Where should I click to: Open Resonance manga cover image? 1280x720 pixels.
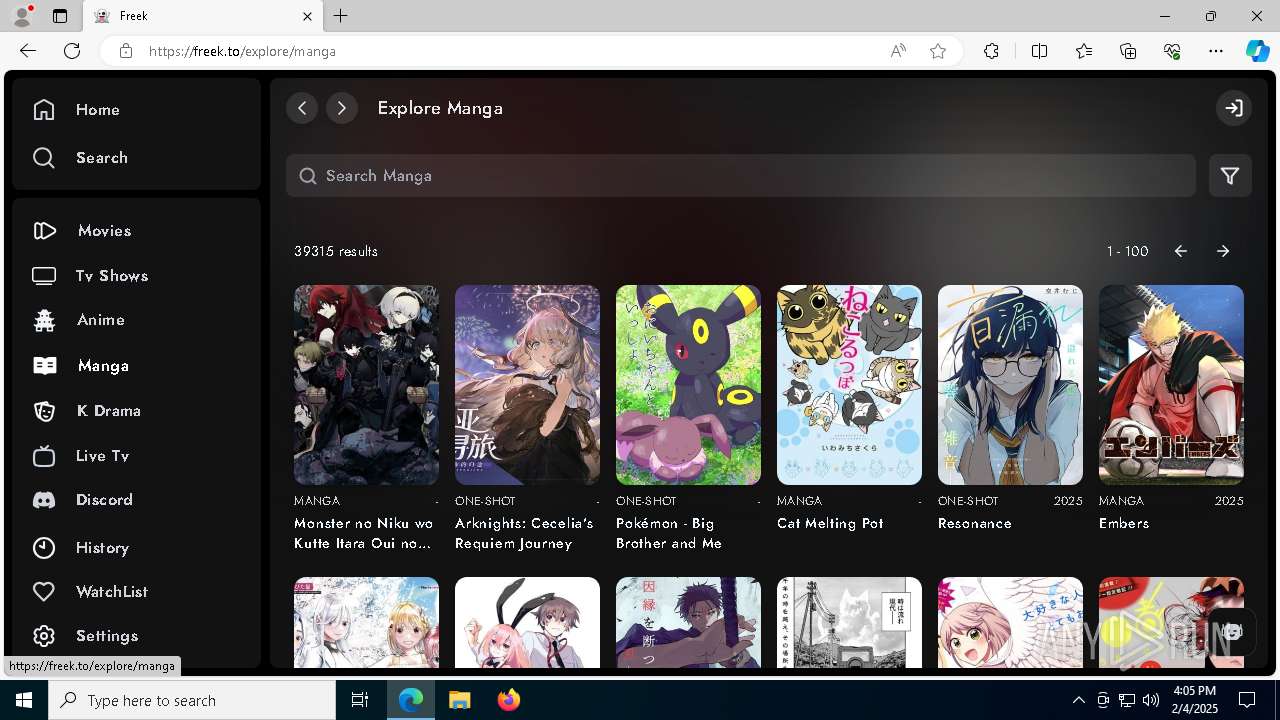(1010, 385)
